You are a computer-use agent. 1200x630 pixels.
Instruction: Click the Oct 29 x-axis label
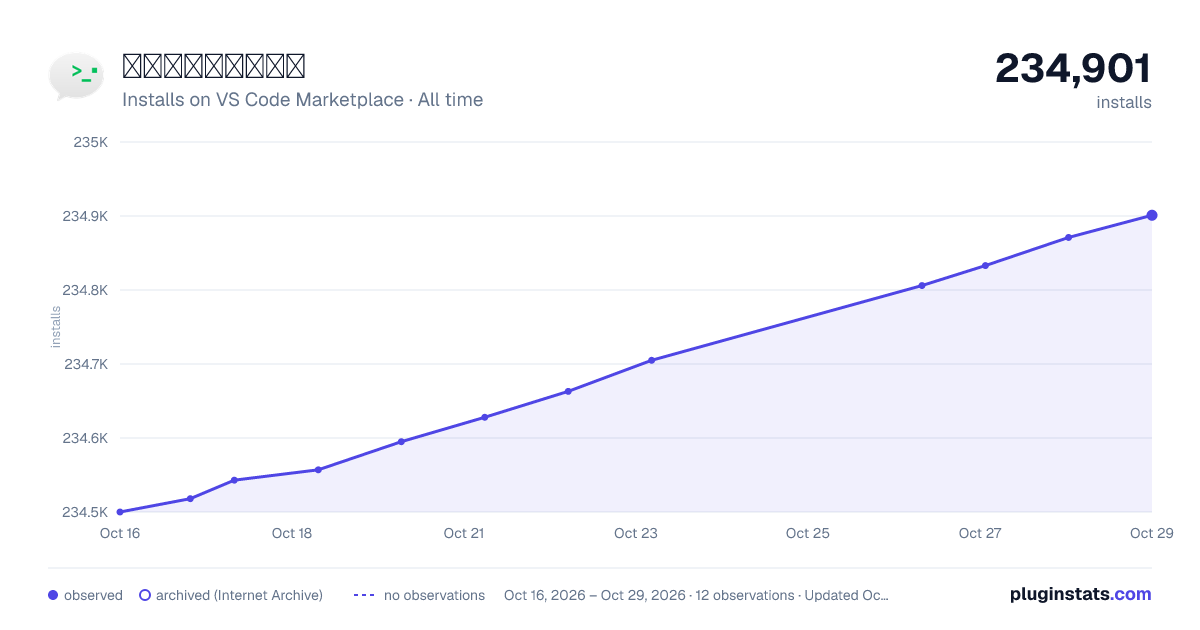1151,533
